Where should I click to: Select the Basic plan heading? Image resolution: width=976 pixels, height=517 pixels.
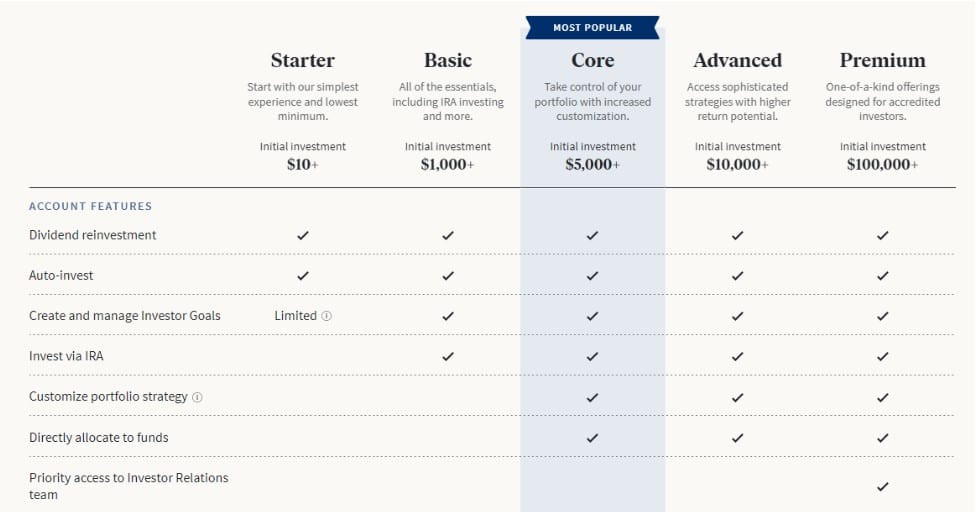click(x=448, y=60)
